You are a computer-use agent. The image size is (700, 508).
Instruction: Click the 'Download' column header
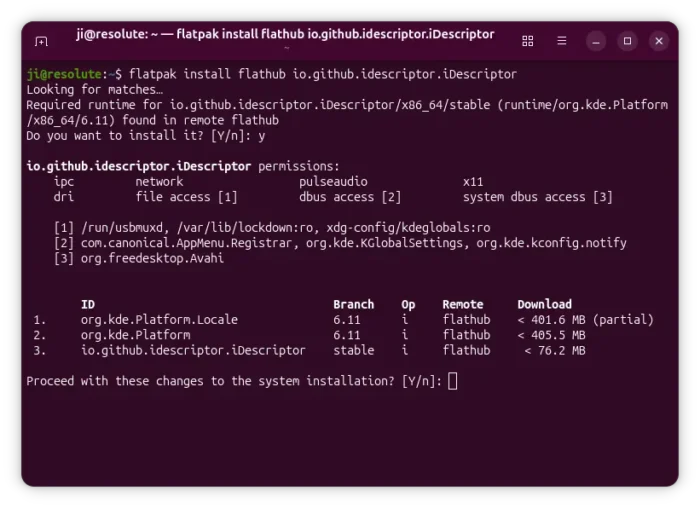(x=545, y=304)
